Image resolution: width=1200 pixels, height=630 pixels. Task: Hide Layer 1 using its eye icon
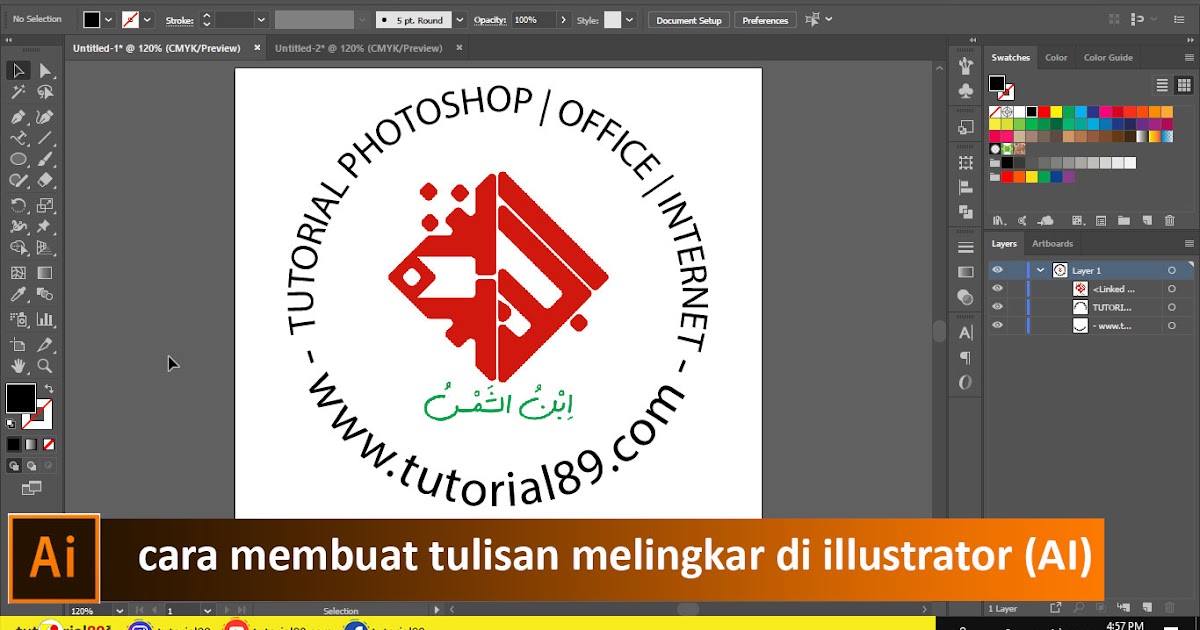997,270
